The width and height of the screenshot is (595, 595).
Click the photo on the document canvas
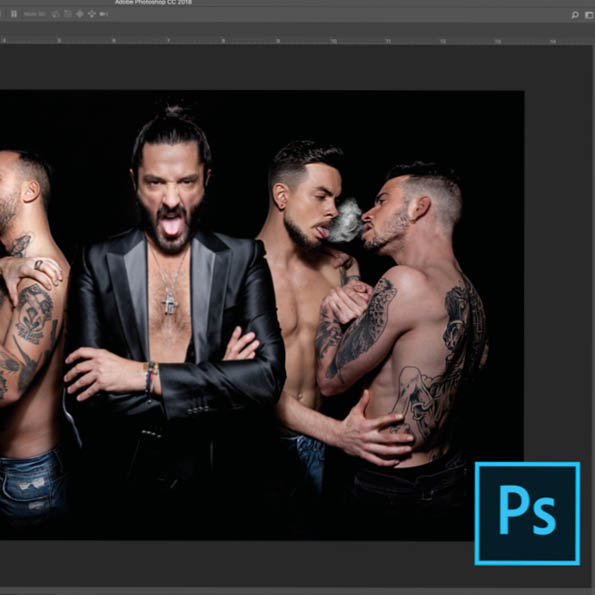[x=262, y=315]
